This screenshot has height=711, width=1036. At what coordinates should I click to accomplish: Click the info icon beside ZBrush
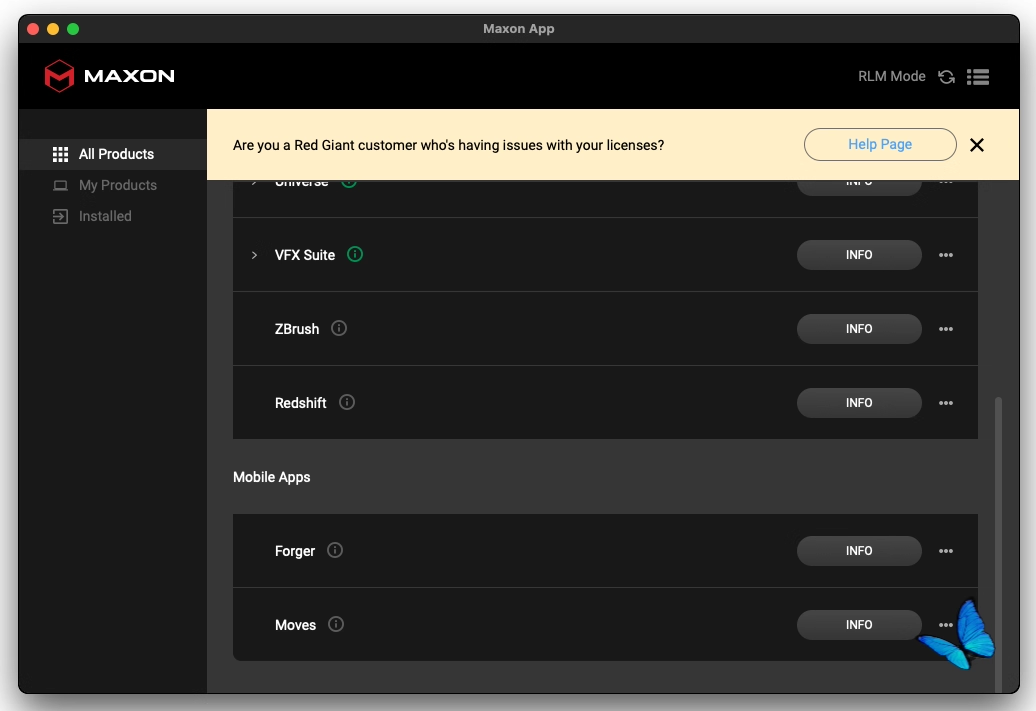pyautogui.click(x=339, y=328)
